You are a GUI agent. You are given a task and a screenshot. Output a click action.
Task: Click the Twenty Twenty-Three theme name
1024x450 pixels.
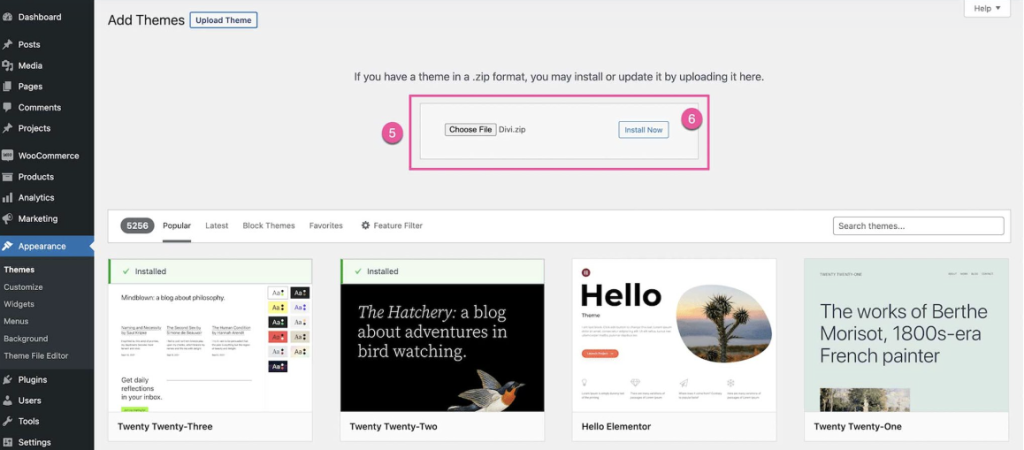click(165, 426)
